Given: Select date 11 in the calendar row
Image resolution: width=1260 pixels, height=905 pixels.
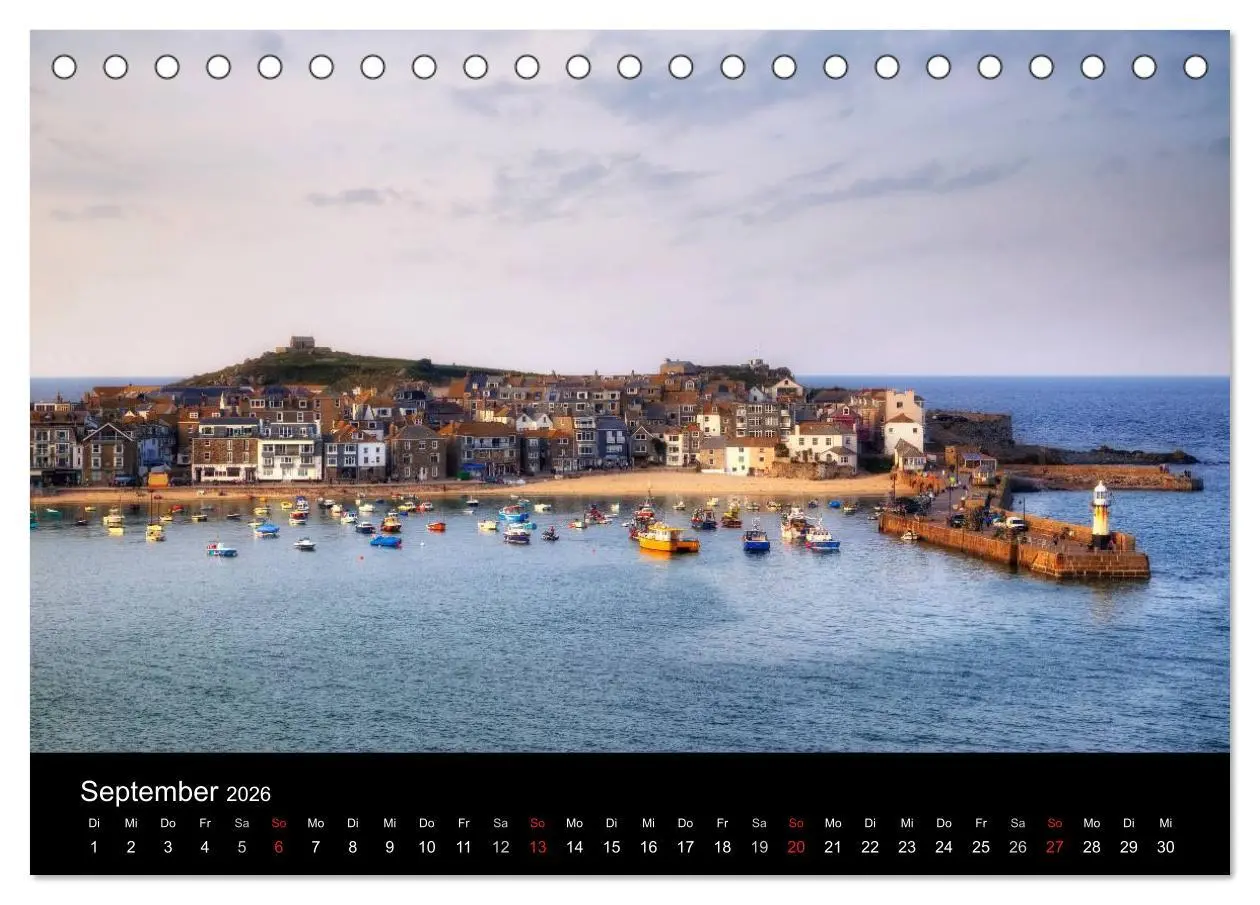Looking at the screenshot, I should click(464, 847).
